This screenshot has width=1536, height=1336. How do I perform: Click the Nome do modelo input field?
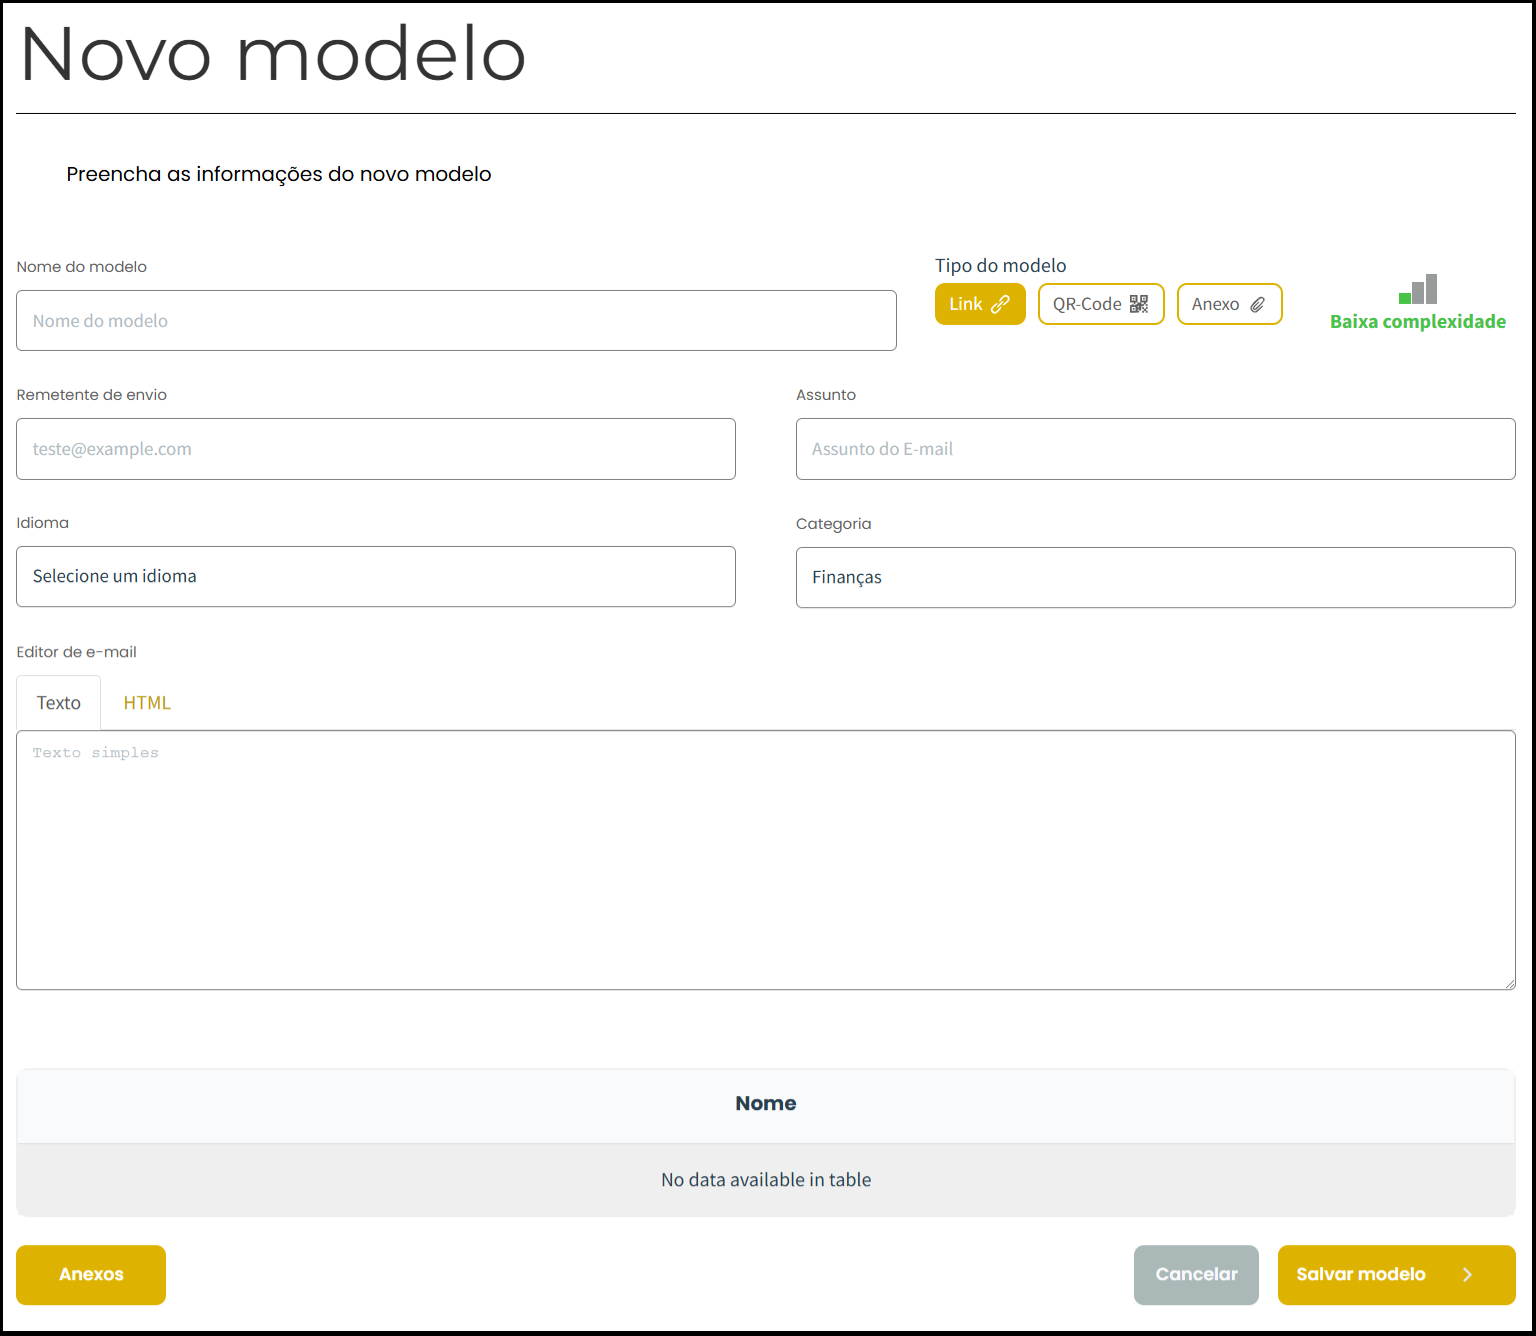click(456, 320)
